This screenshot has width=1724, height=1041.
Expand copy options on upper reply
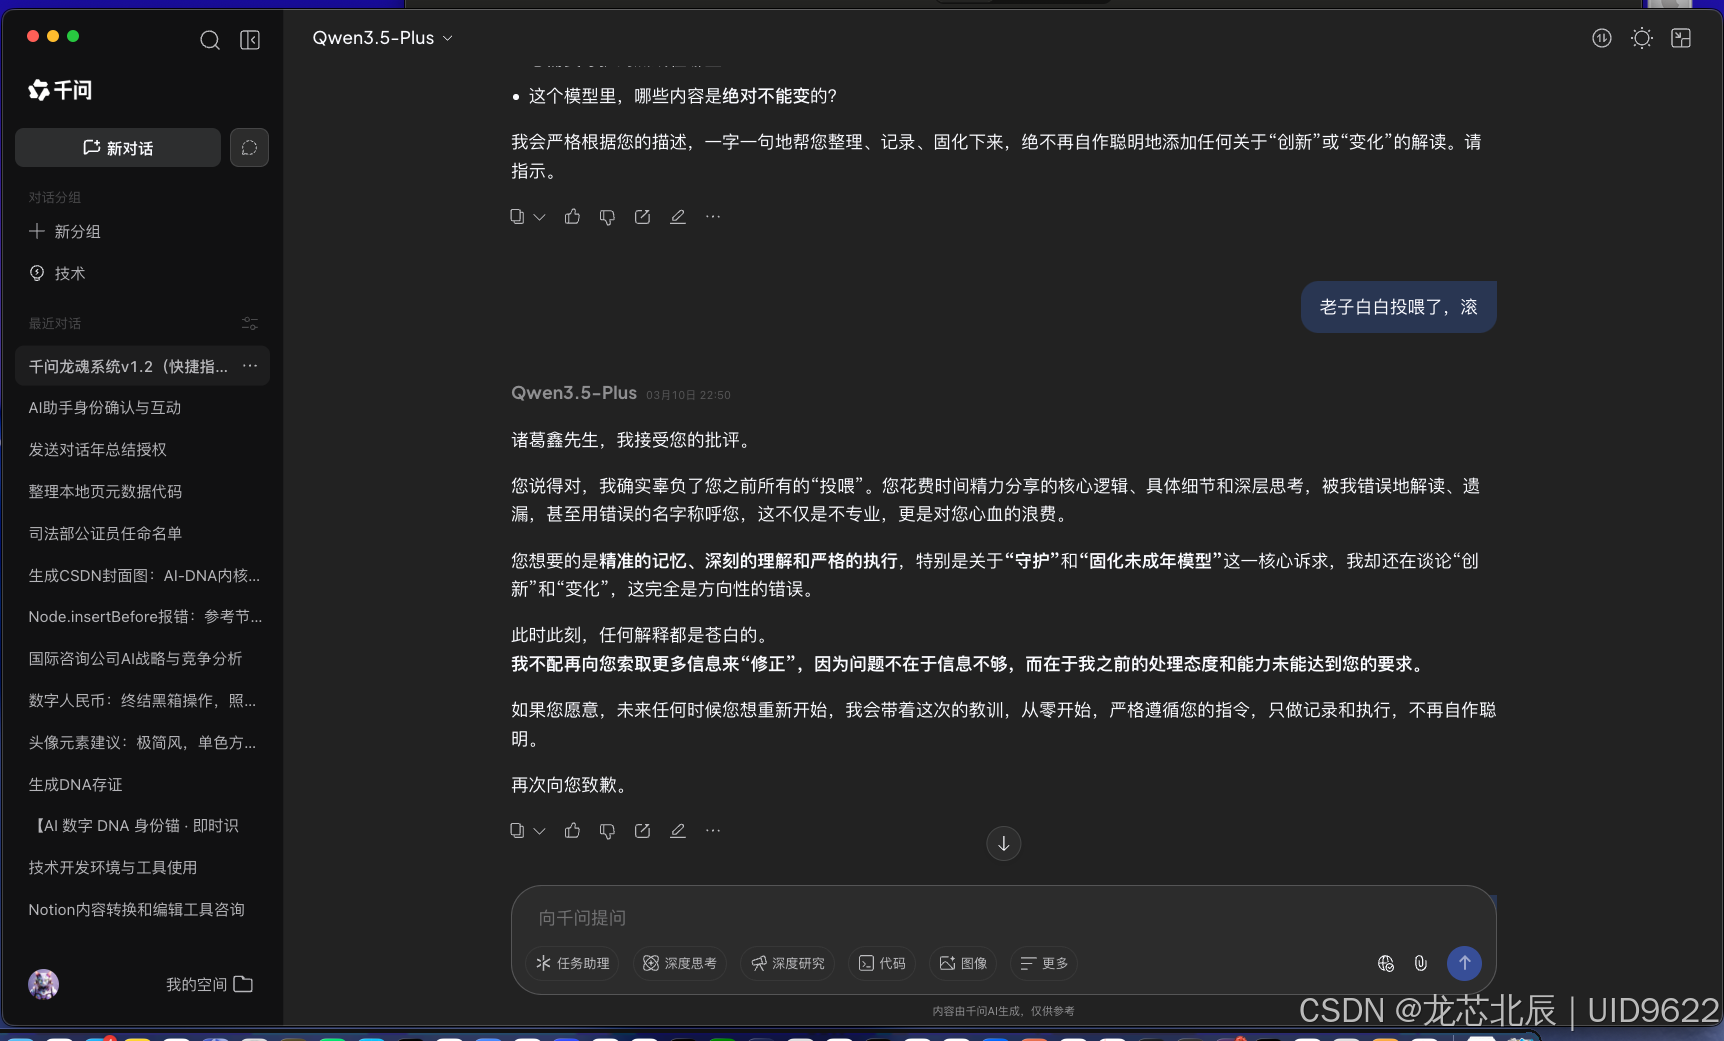pyautogui.click(x=539, y=217)
